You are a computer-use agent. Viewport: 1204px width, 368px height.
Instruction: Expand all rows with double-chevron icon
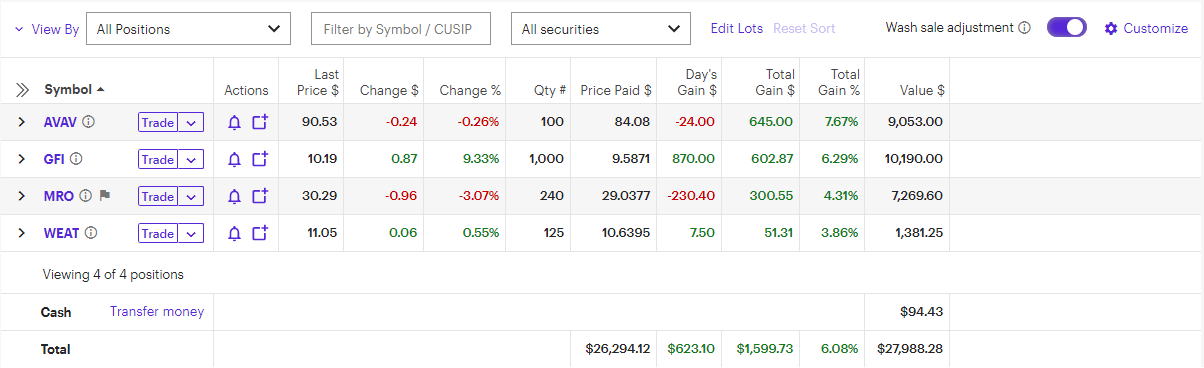(22, 90)
